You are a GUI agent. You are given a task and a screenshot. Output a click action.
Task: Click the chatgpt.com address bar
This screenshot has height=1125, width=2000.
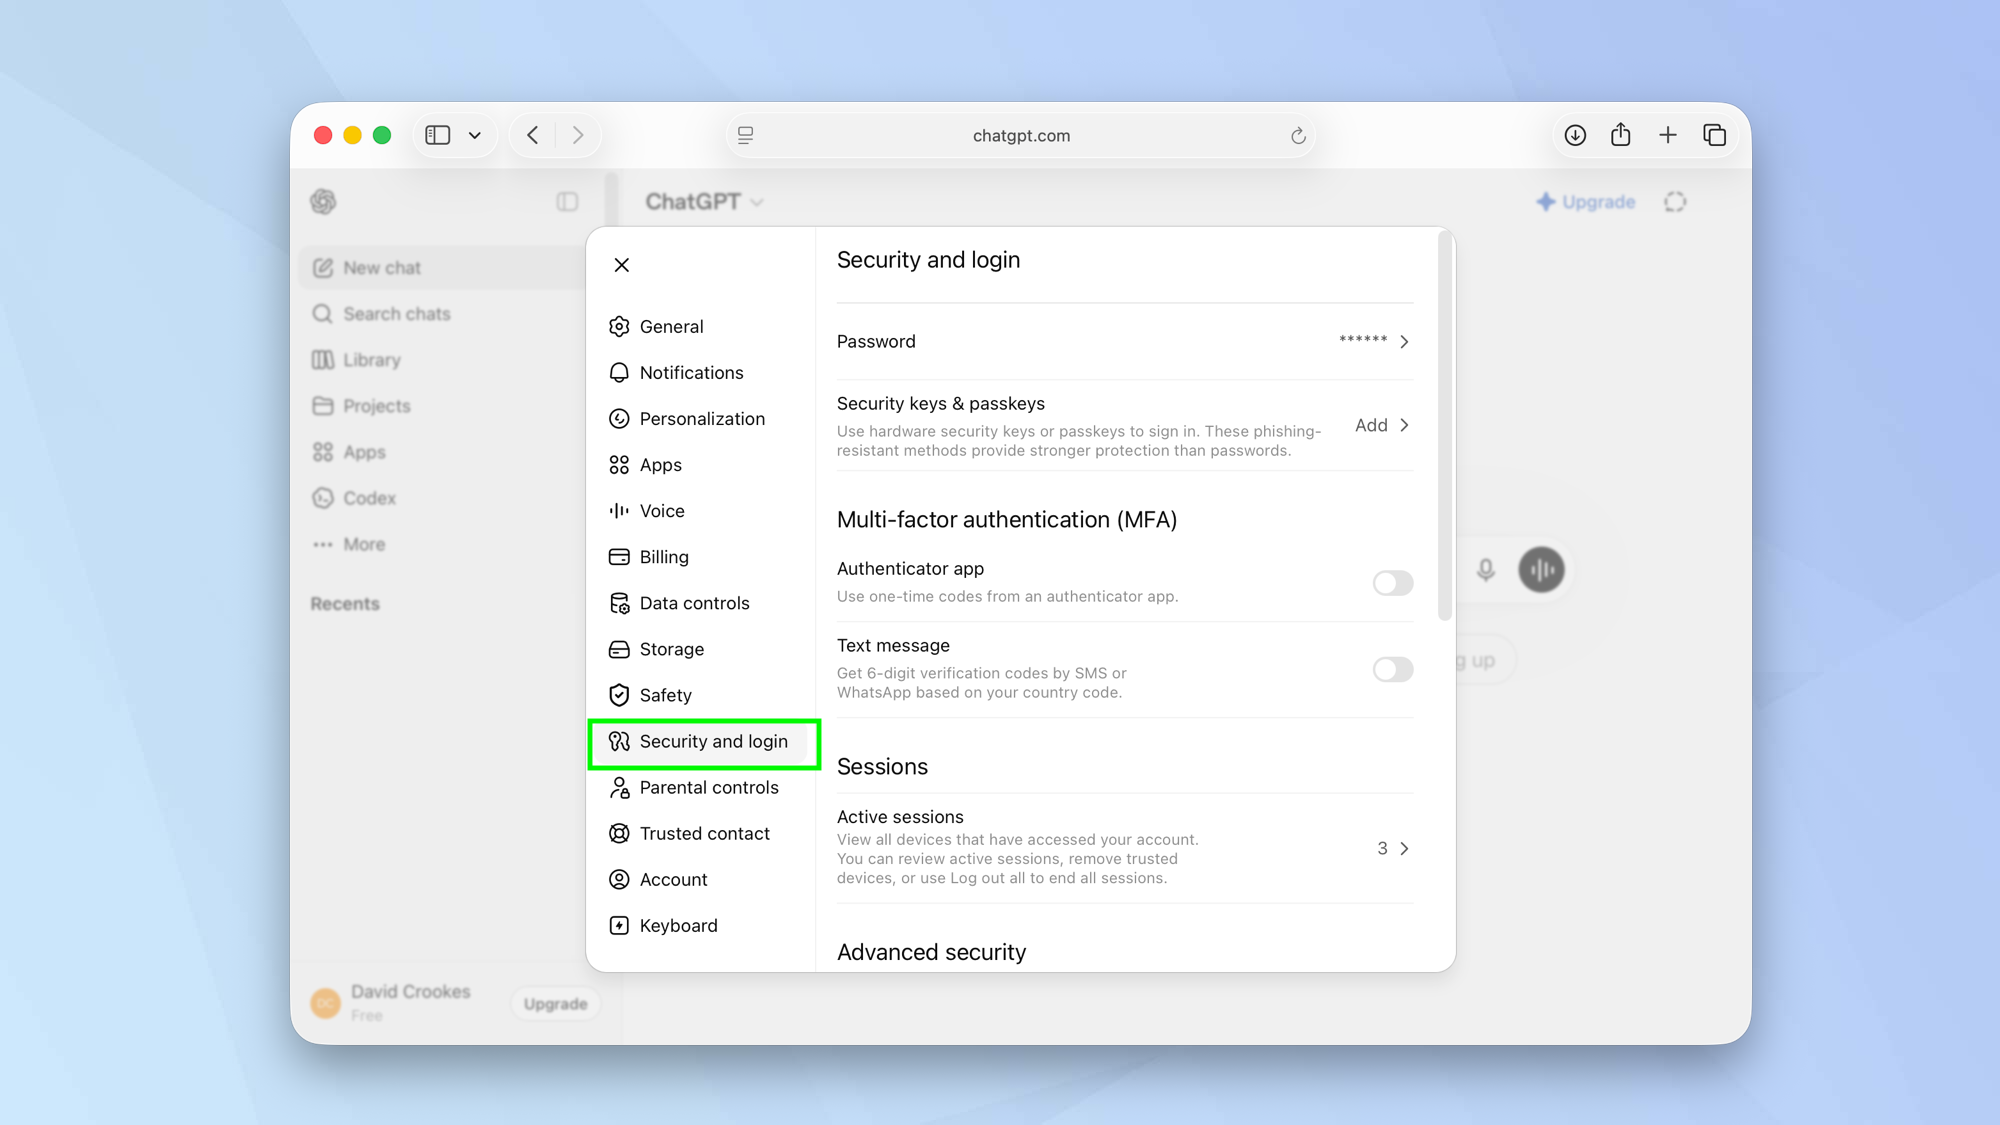[1021, 135]
